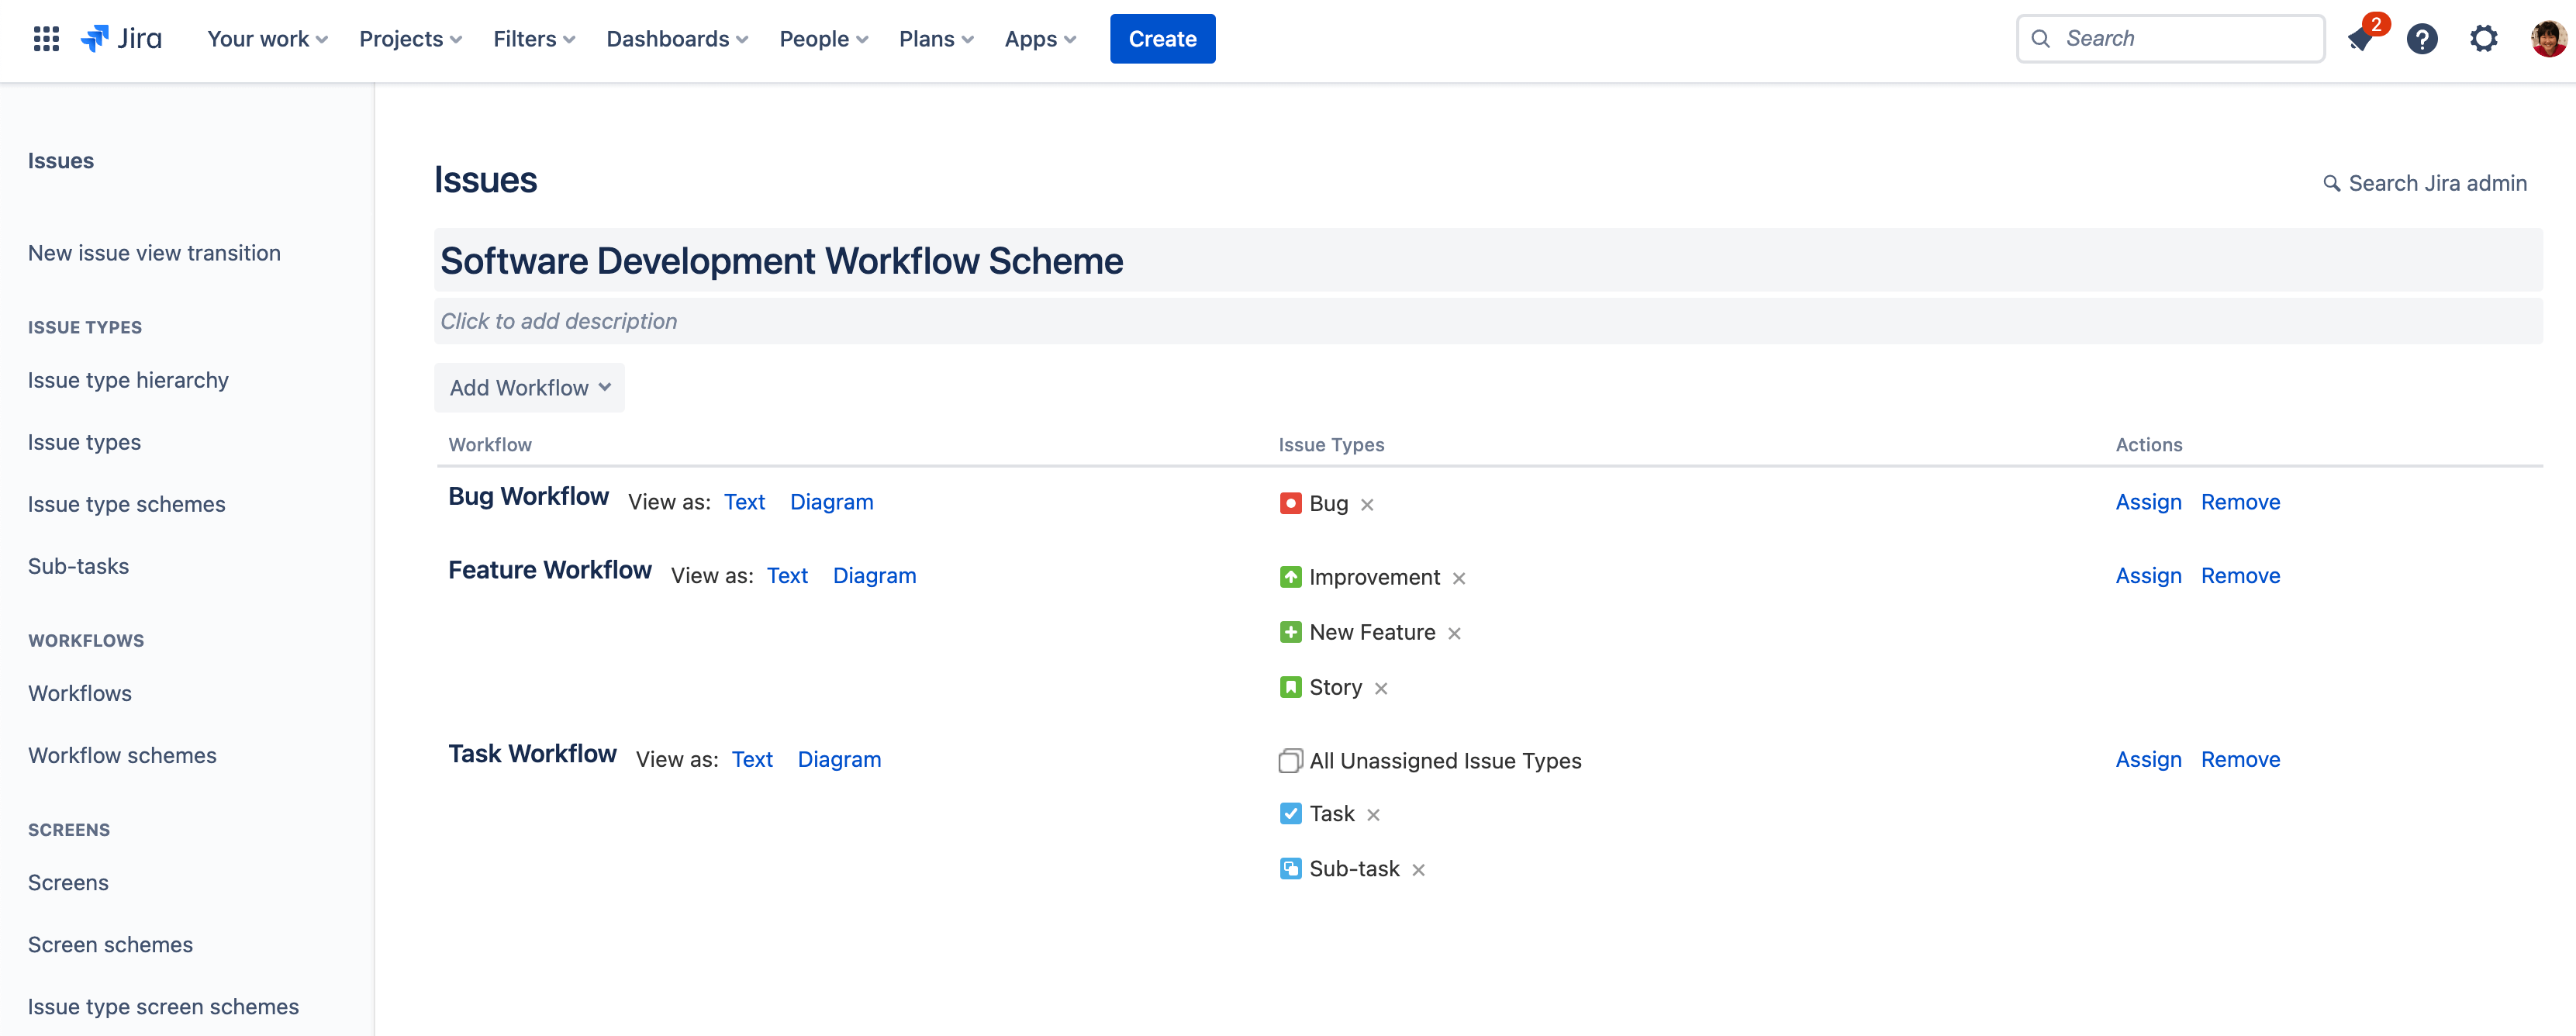
Task: Expand the Add Workflow dropdown
Action: [527, 386]
